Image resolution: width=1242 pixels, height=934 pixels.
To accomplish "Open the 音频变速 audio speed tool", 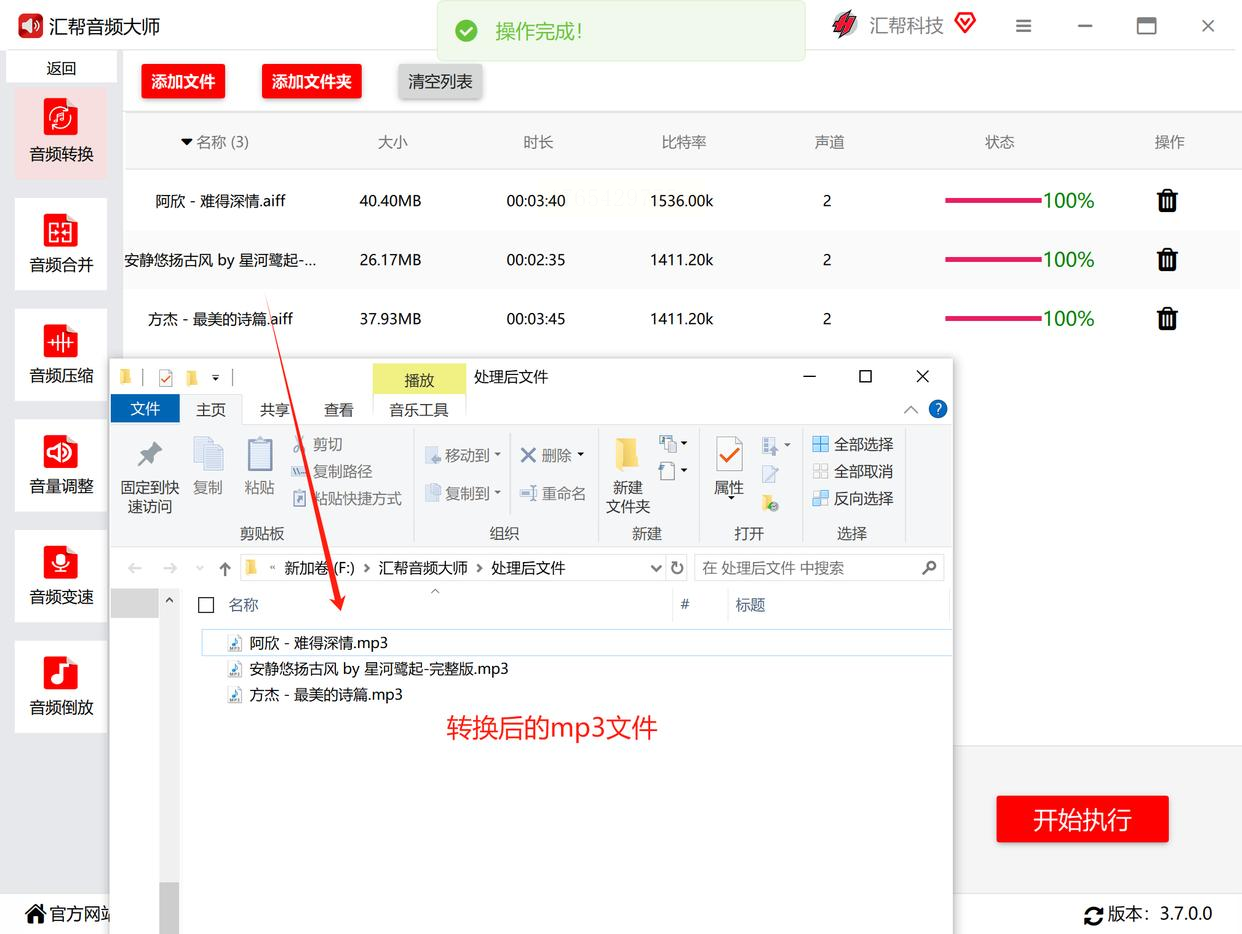I will tap(61, 576).
